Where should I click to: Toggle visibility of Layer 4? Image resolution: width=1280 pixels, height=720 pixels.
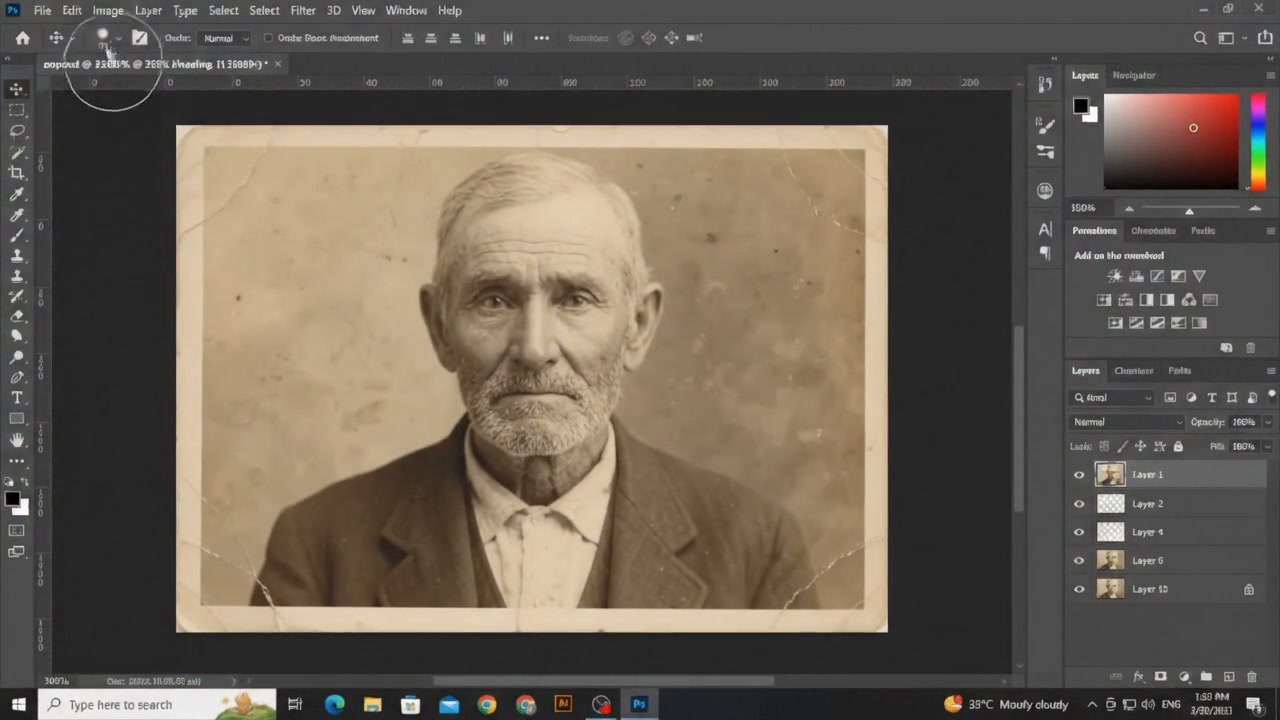point(1079,532)
